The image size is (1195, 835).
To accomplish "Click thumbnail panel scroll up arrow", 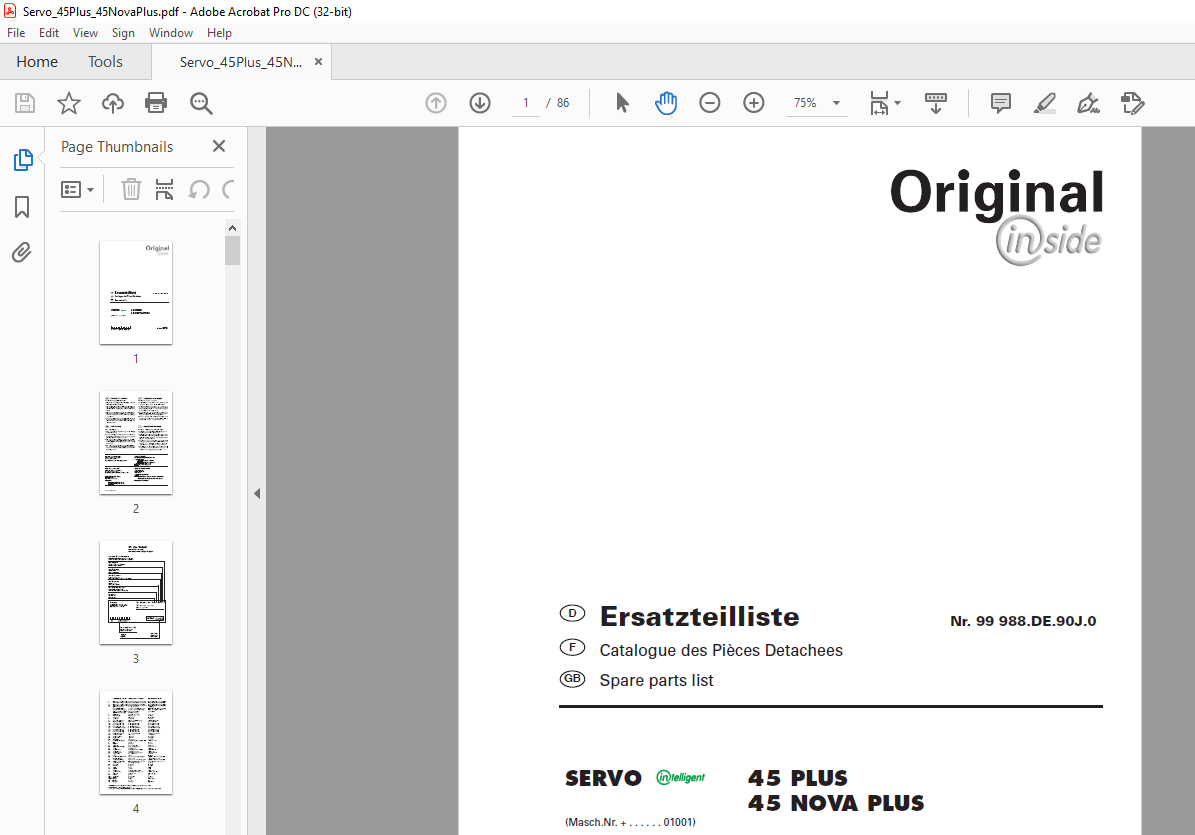I will [232, 228].
